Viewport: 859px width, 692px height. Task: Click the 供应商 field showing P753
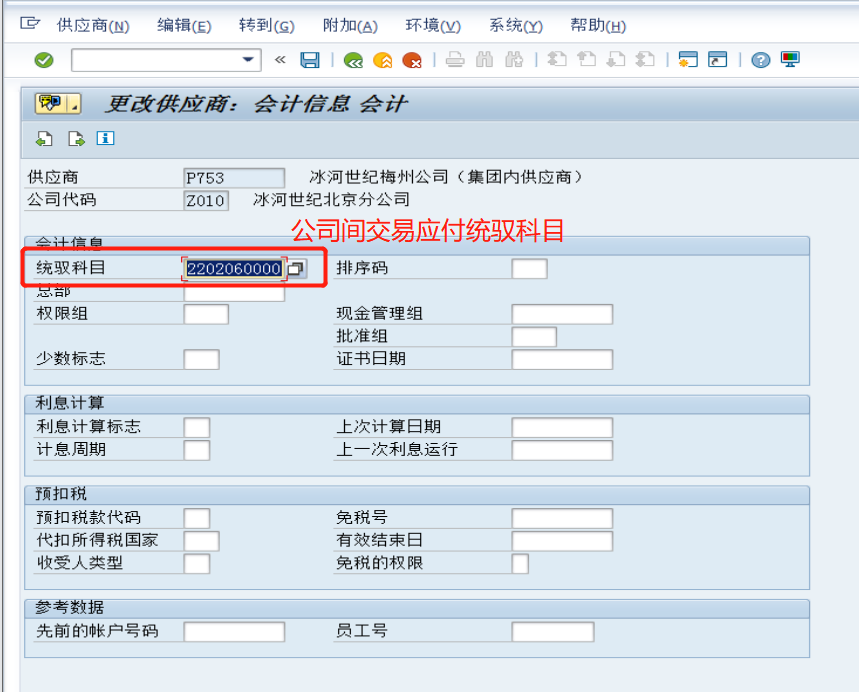coord(234,178)
